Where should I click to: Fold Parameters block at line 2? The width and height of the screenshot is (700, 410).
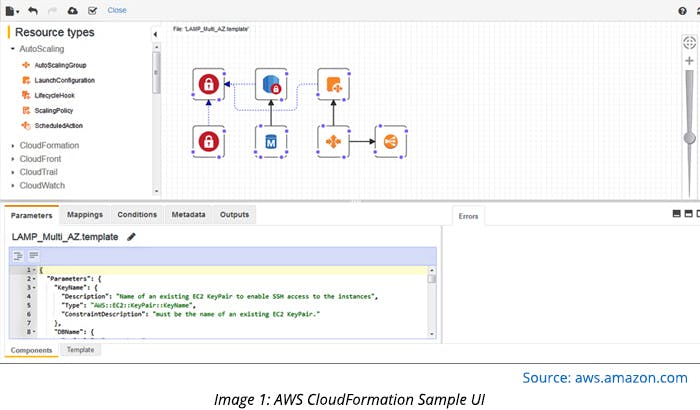pyautogui.click(x=34, y=279)
